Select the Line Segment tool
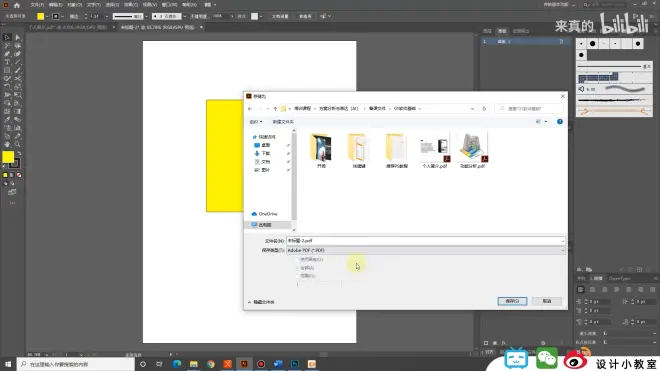The height and width of the screenshot is (371, 660). (18, 62)
